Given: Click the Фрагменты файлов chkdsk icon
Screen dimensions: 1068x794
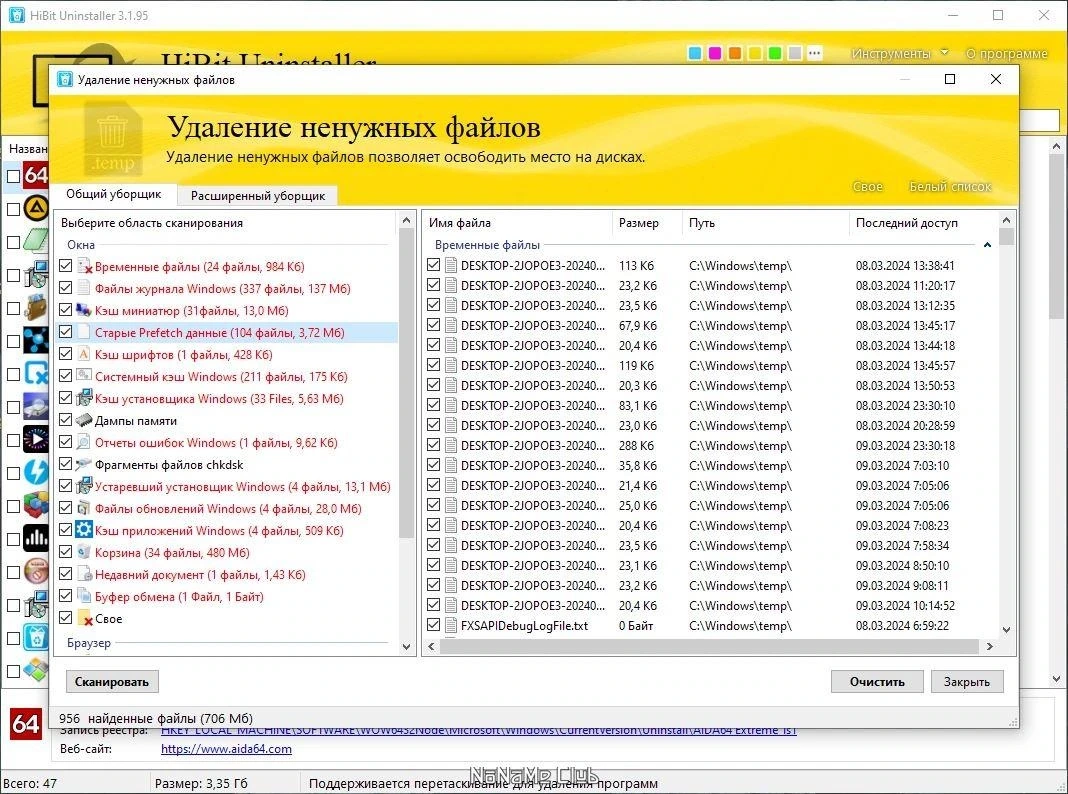Looking at the screenshot, I should [x=84, y=464].
